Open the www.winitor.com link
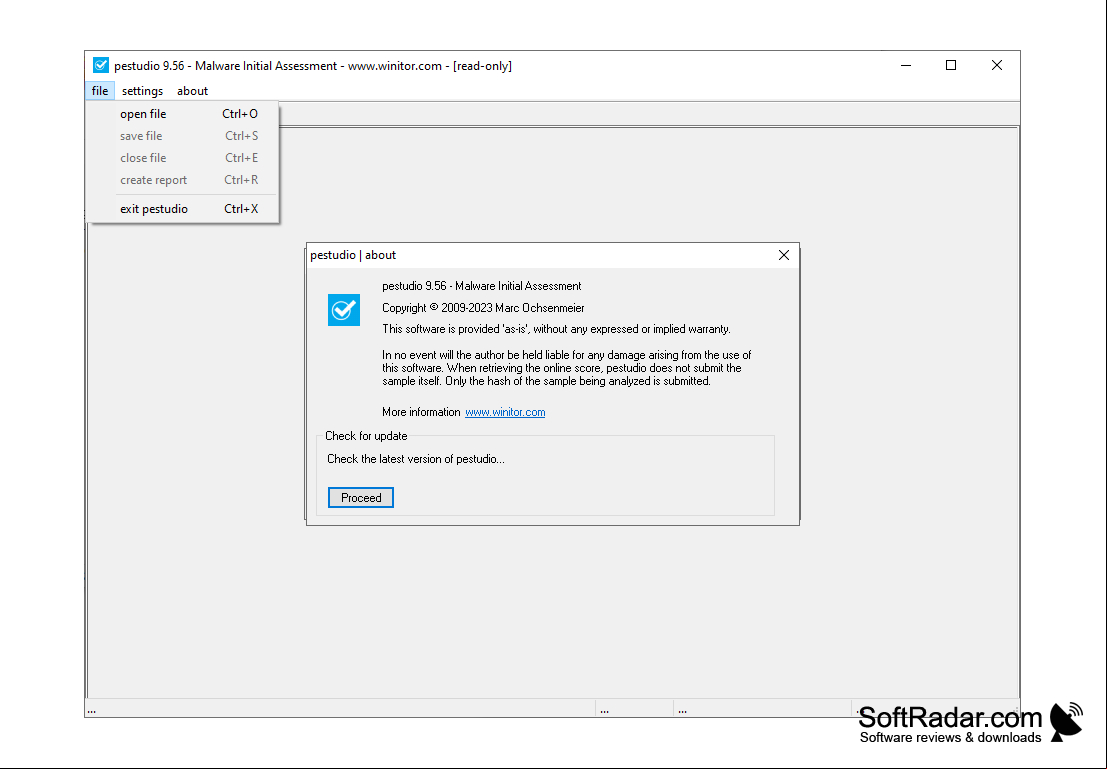1107x769 pixels. coord(505,412)
